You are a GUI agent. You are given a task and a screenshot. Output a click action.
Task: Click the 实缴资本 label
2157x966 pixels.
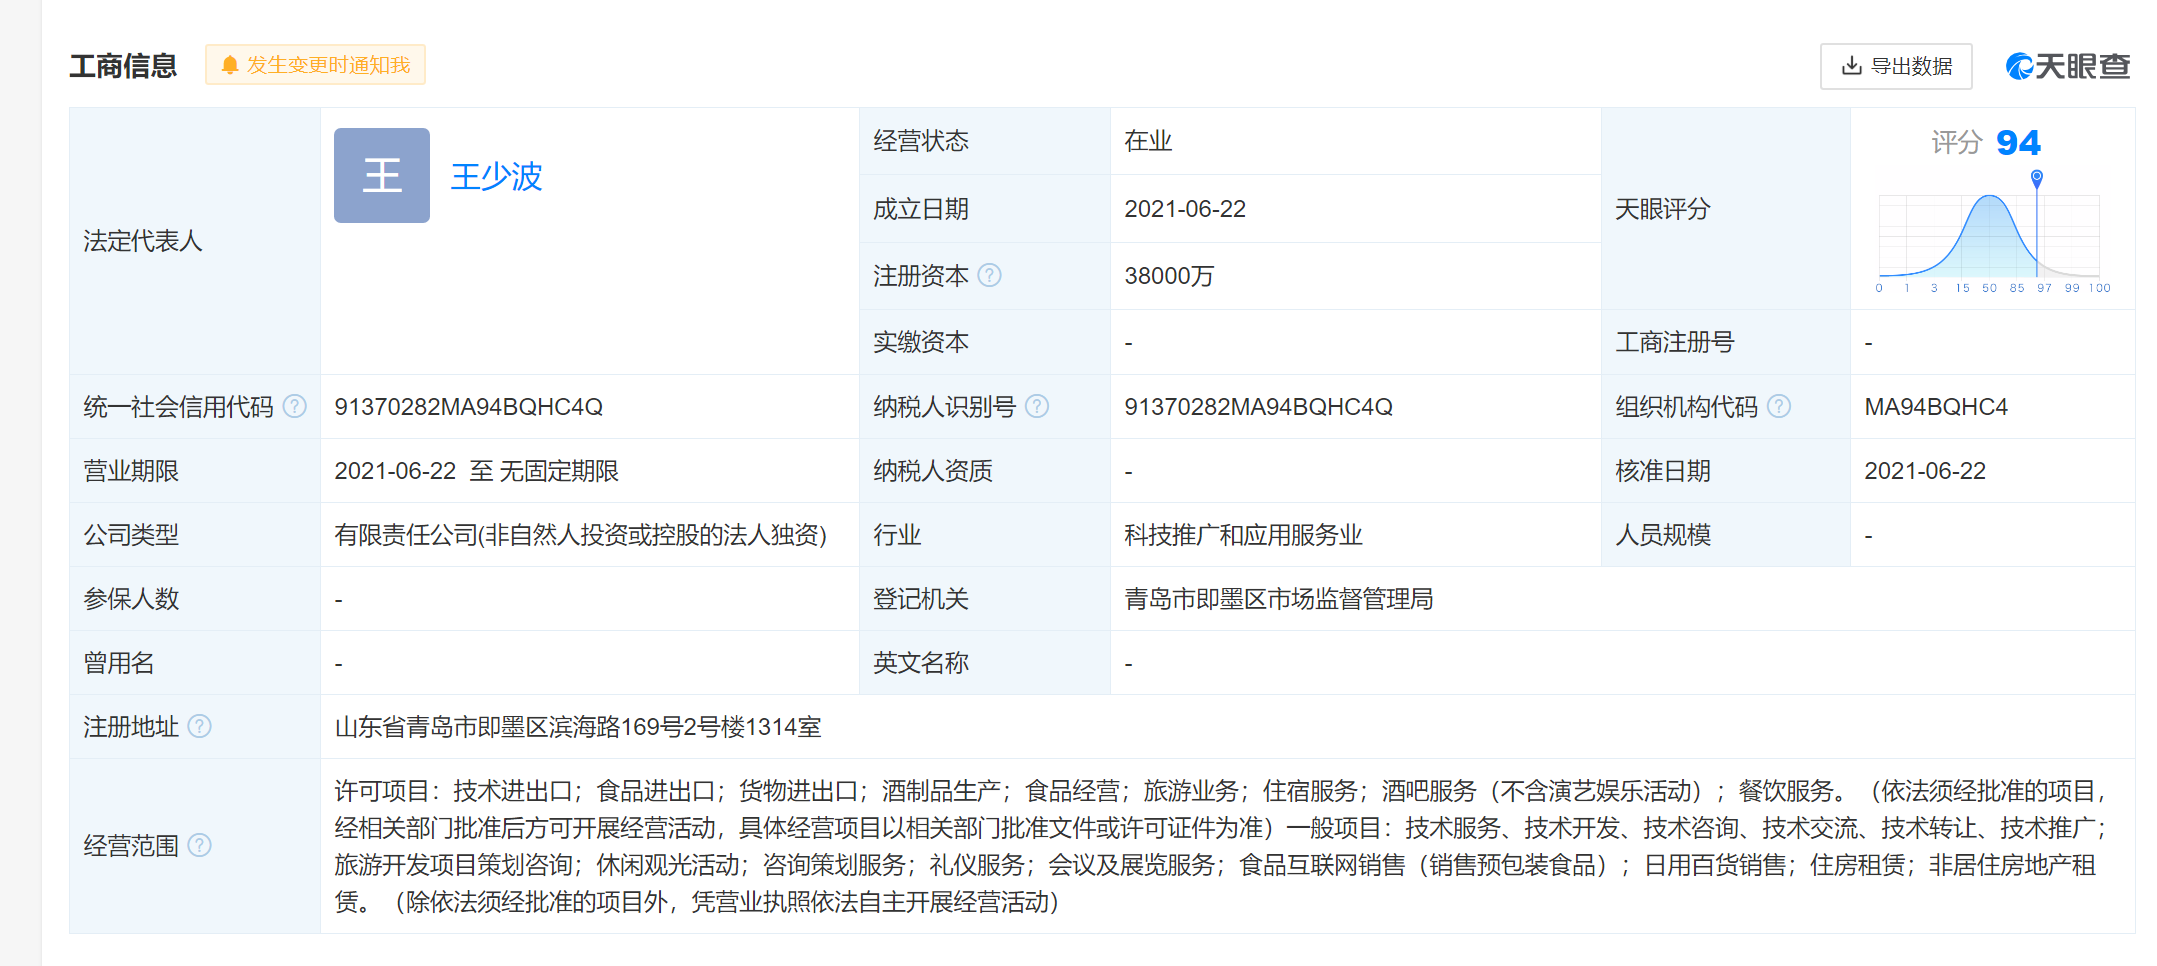[921, 342]
